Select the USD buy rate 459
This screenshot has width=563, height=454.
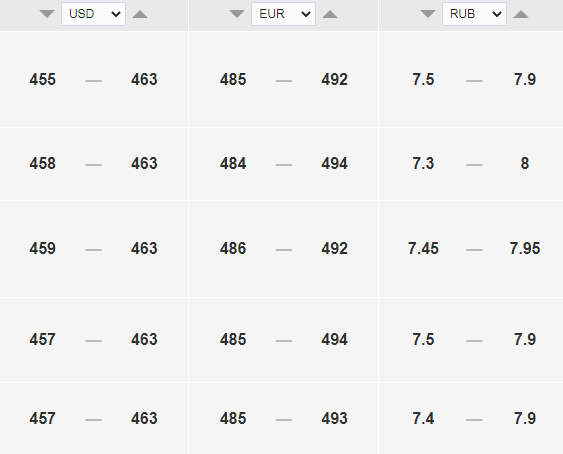(x=43, y=248)
